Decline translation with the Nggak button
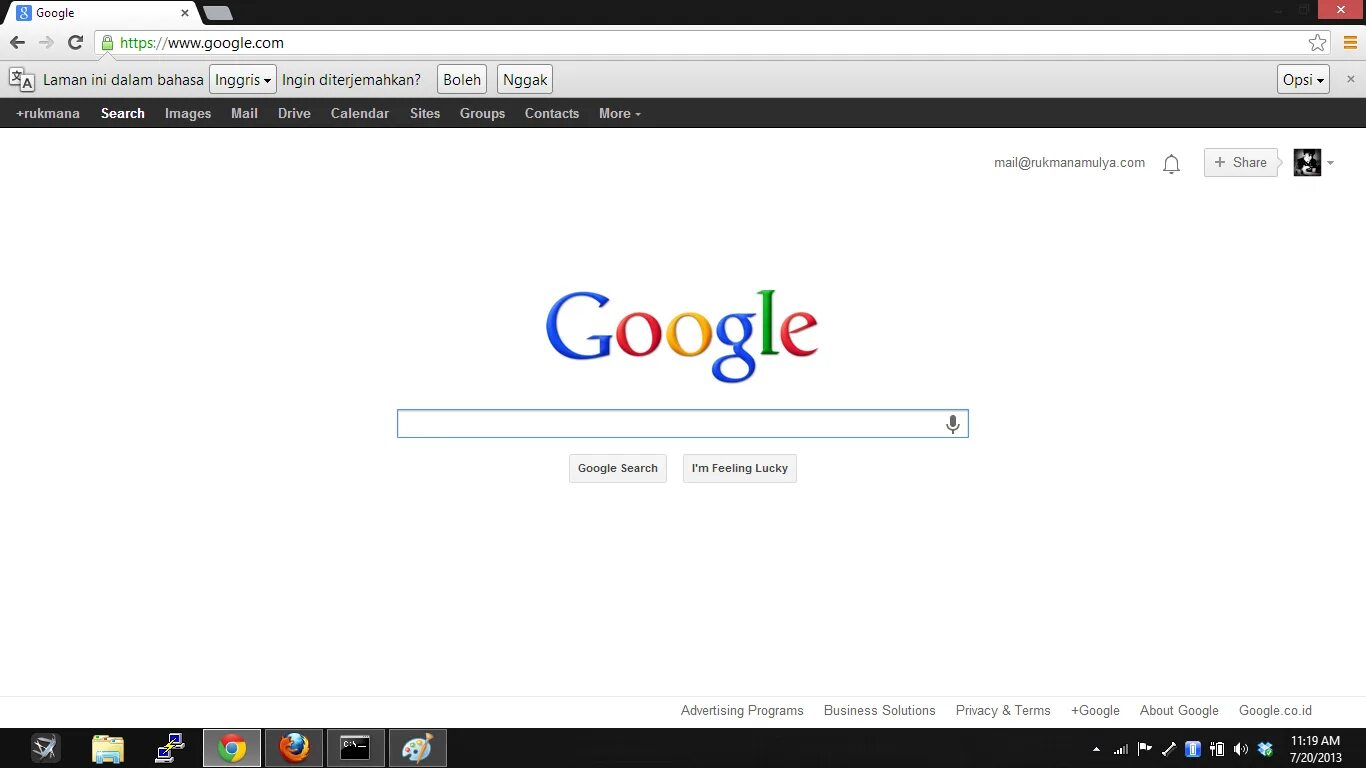 (x=525, y=80)
